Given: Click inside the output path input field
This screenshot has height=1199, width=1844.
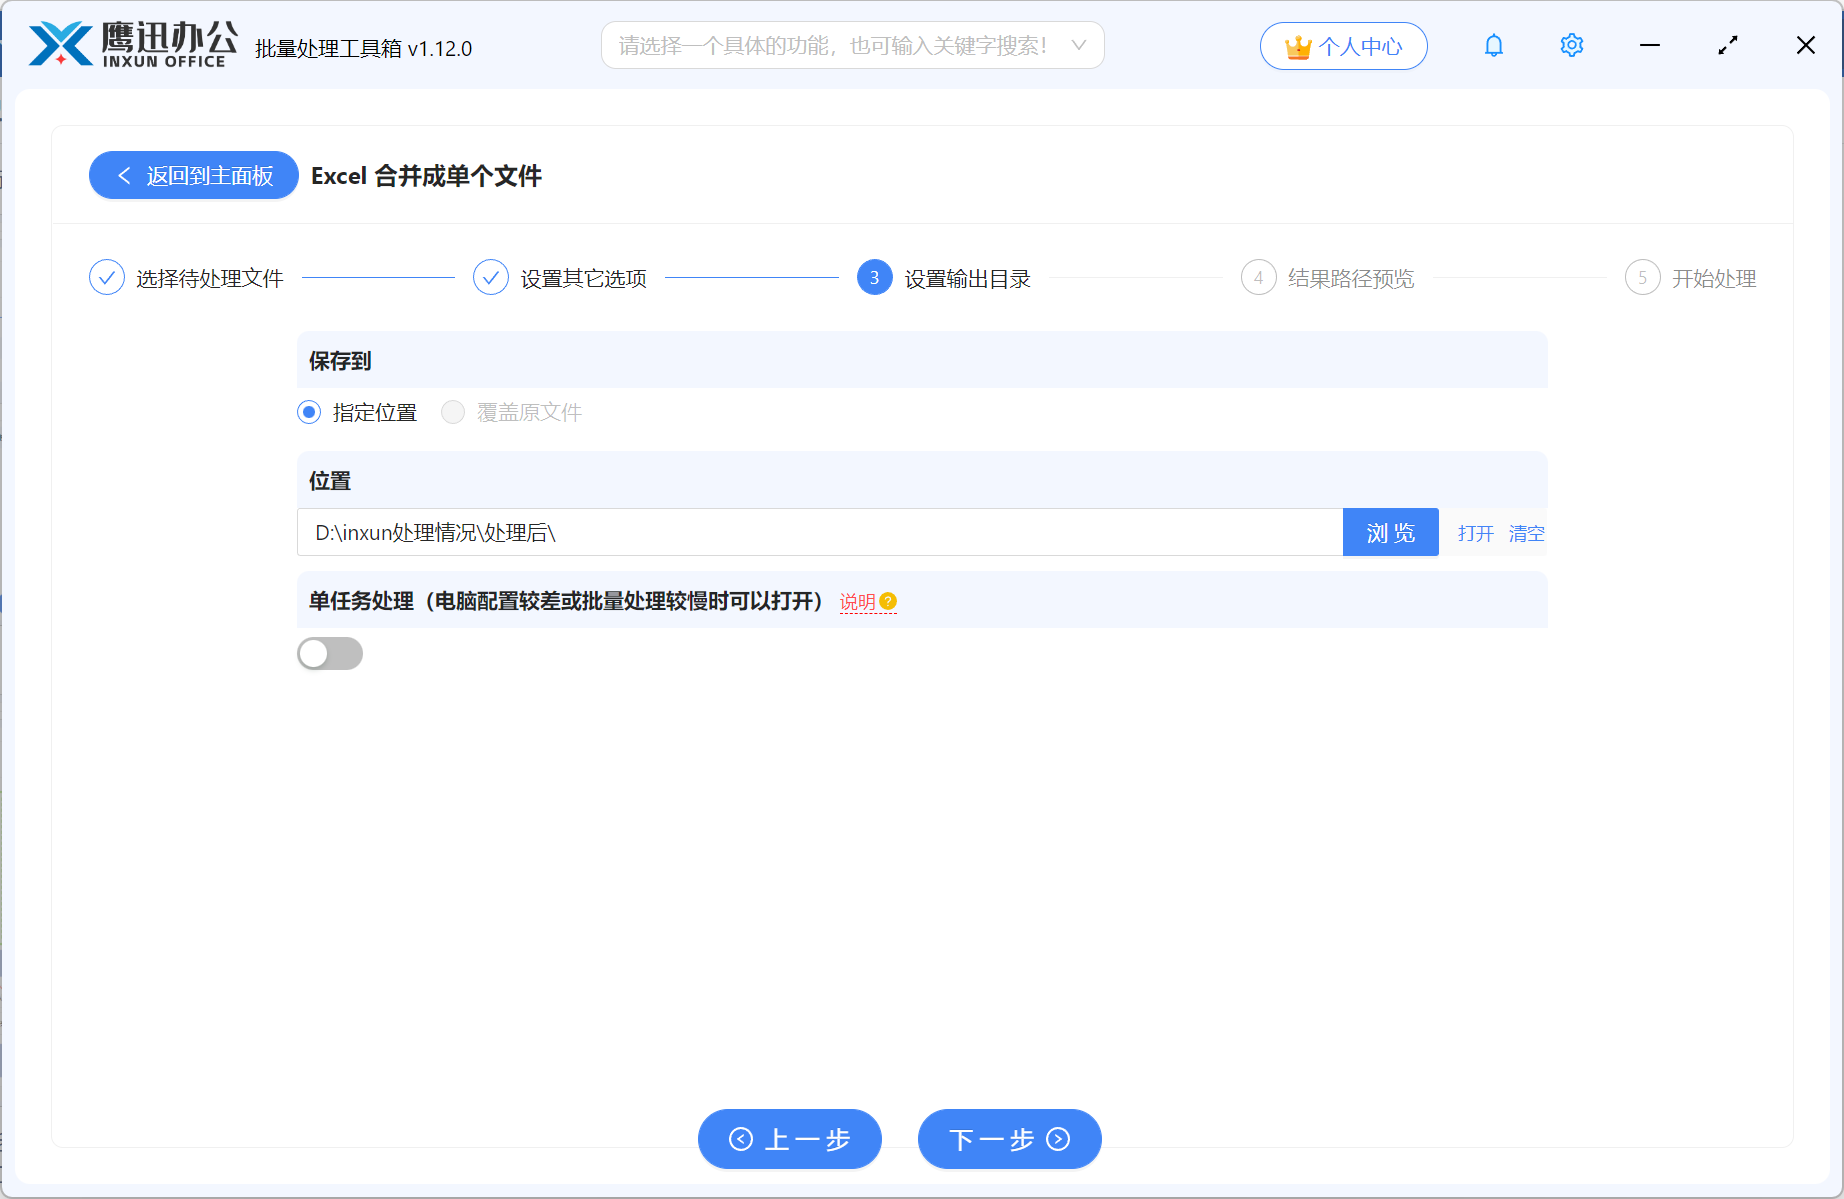Looking at the screenshot, I should pyautogui.click(x=800, y=532).
